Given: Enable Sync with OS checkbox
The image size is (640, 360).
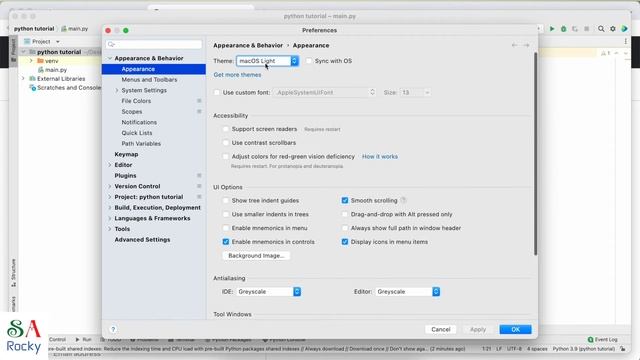Looking at the screenshot, I should tap(309, 61).
